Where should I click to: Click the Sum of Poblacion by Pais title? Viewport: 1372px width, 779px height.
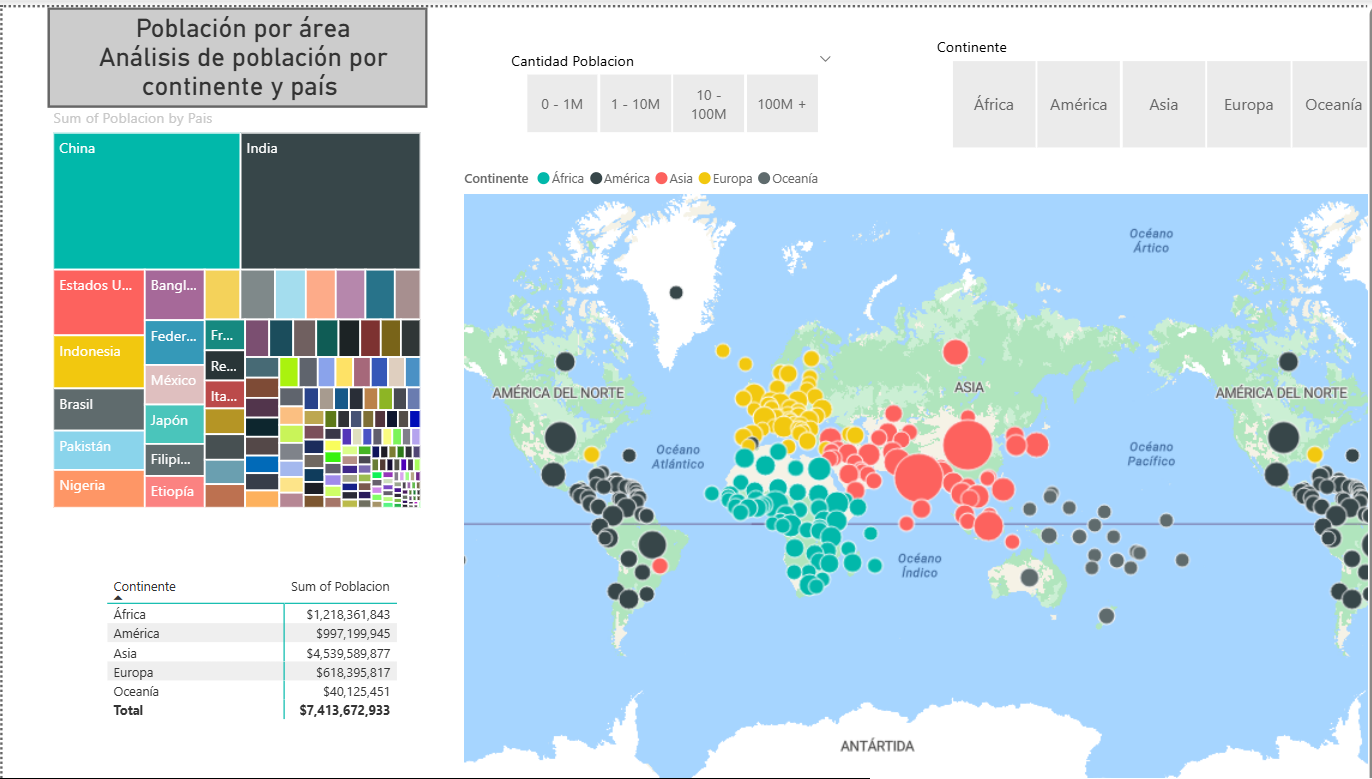pos(133,118)
